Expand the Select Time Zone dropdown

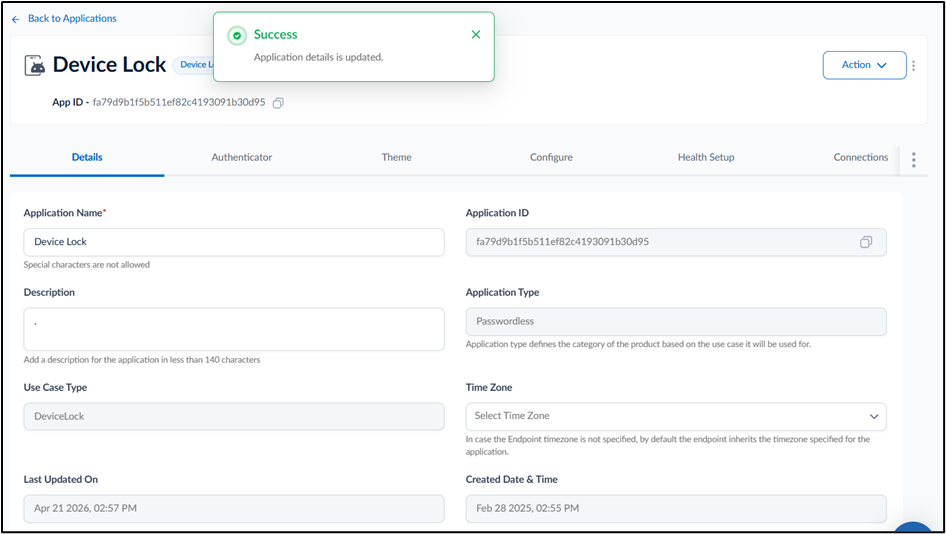coord(676,416)
